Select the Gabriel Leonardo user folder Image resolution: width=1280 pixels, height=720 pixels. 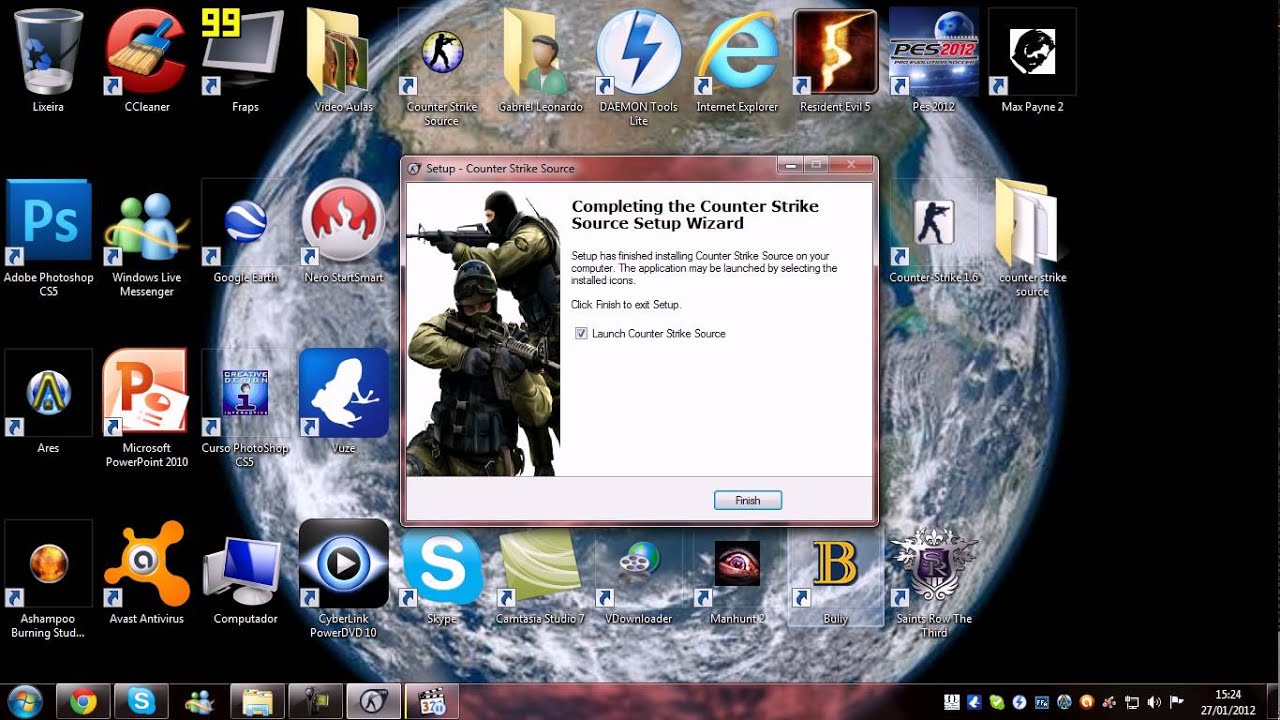tap(540, 60)
